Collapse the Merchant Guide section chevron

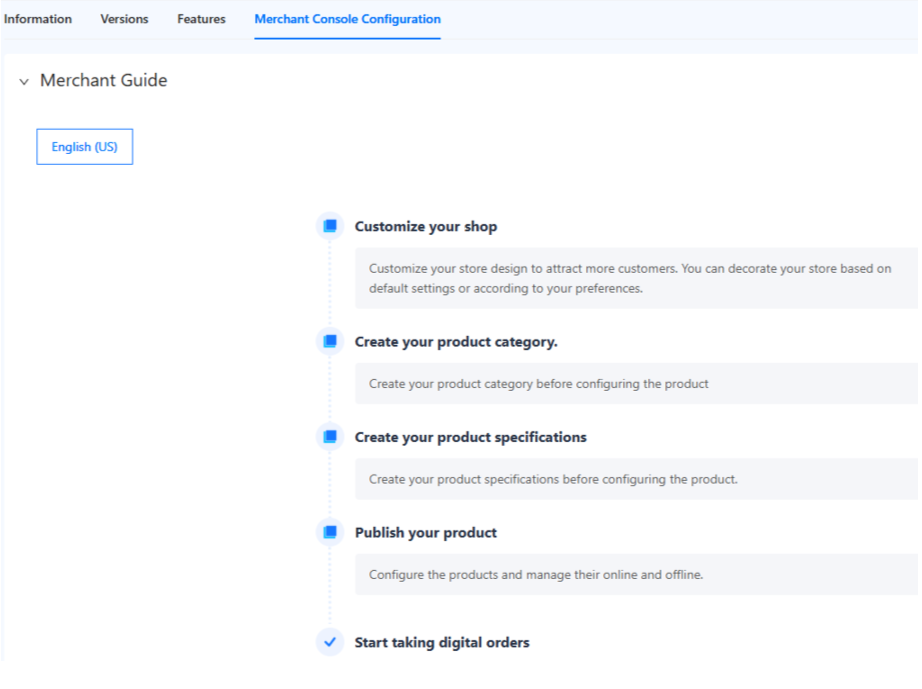24,81
